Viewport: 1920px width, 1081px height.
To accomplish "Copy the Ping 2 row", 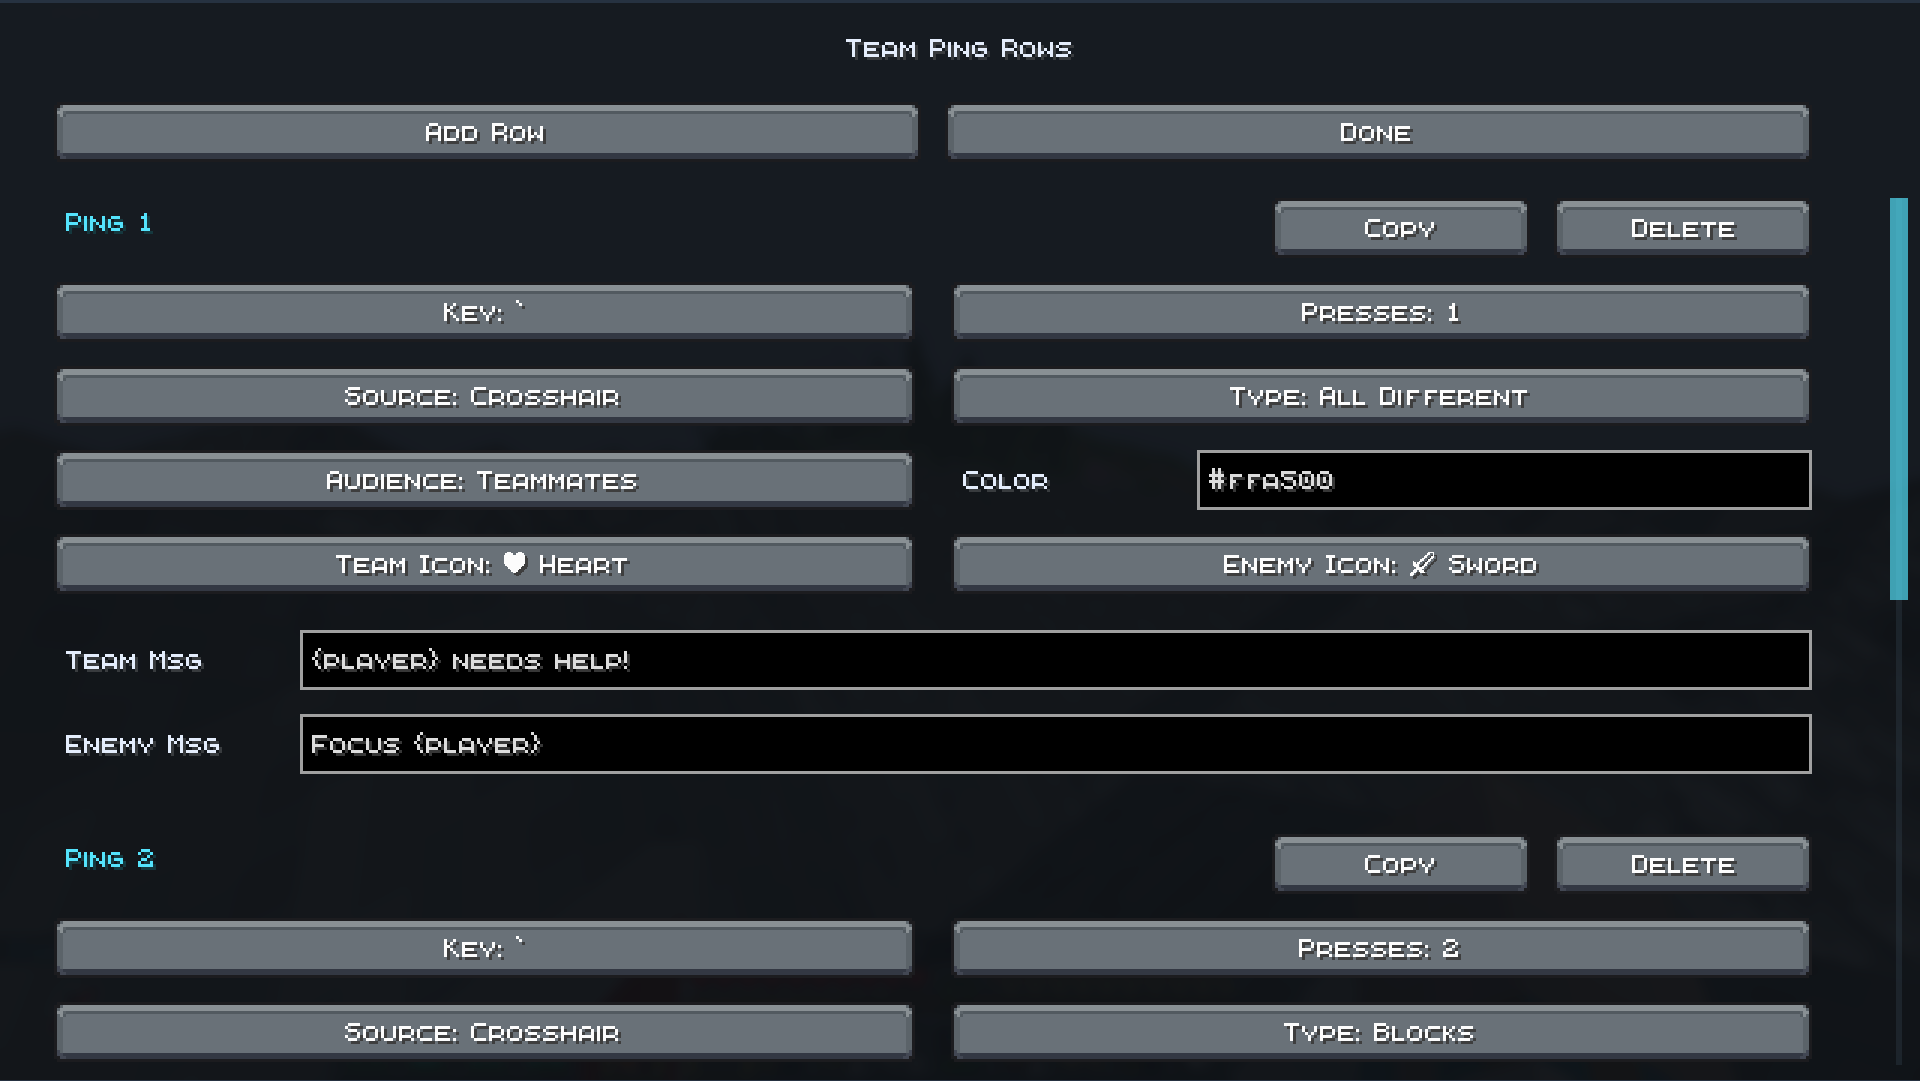I will point(1400,864).
